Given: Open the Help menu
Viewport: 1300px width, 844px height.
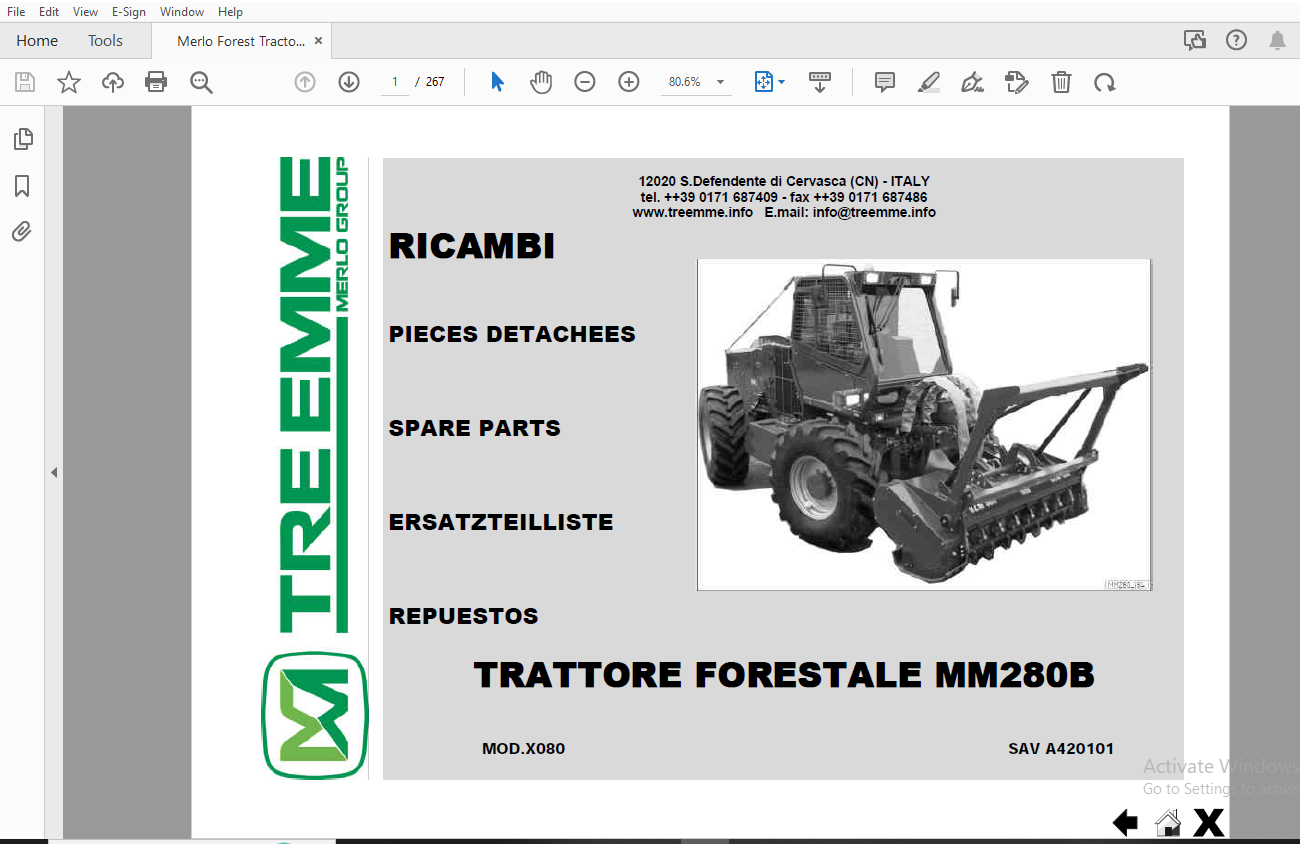Looking at the screenshot, I should tap(230, 12).
